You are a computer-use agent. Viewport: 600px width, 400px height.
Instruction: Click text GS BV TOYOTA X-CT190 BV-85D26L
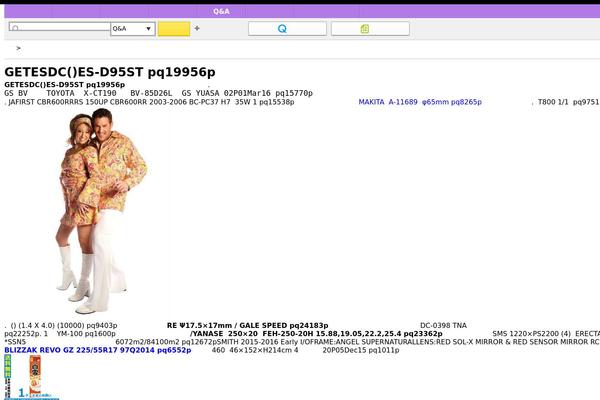(x=88, y=93)
